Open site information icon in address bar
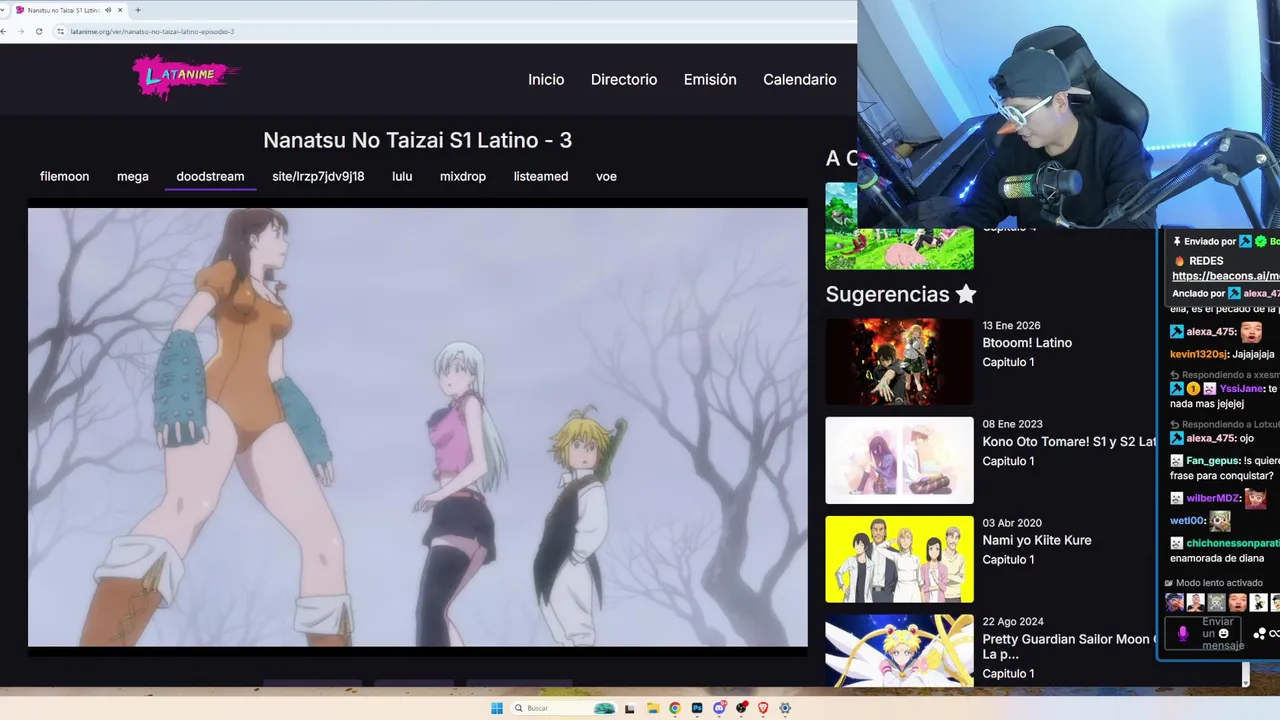Viewport: 1280px width, 720px height. tap(61, 31)
